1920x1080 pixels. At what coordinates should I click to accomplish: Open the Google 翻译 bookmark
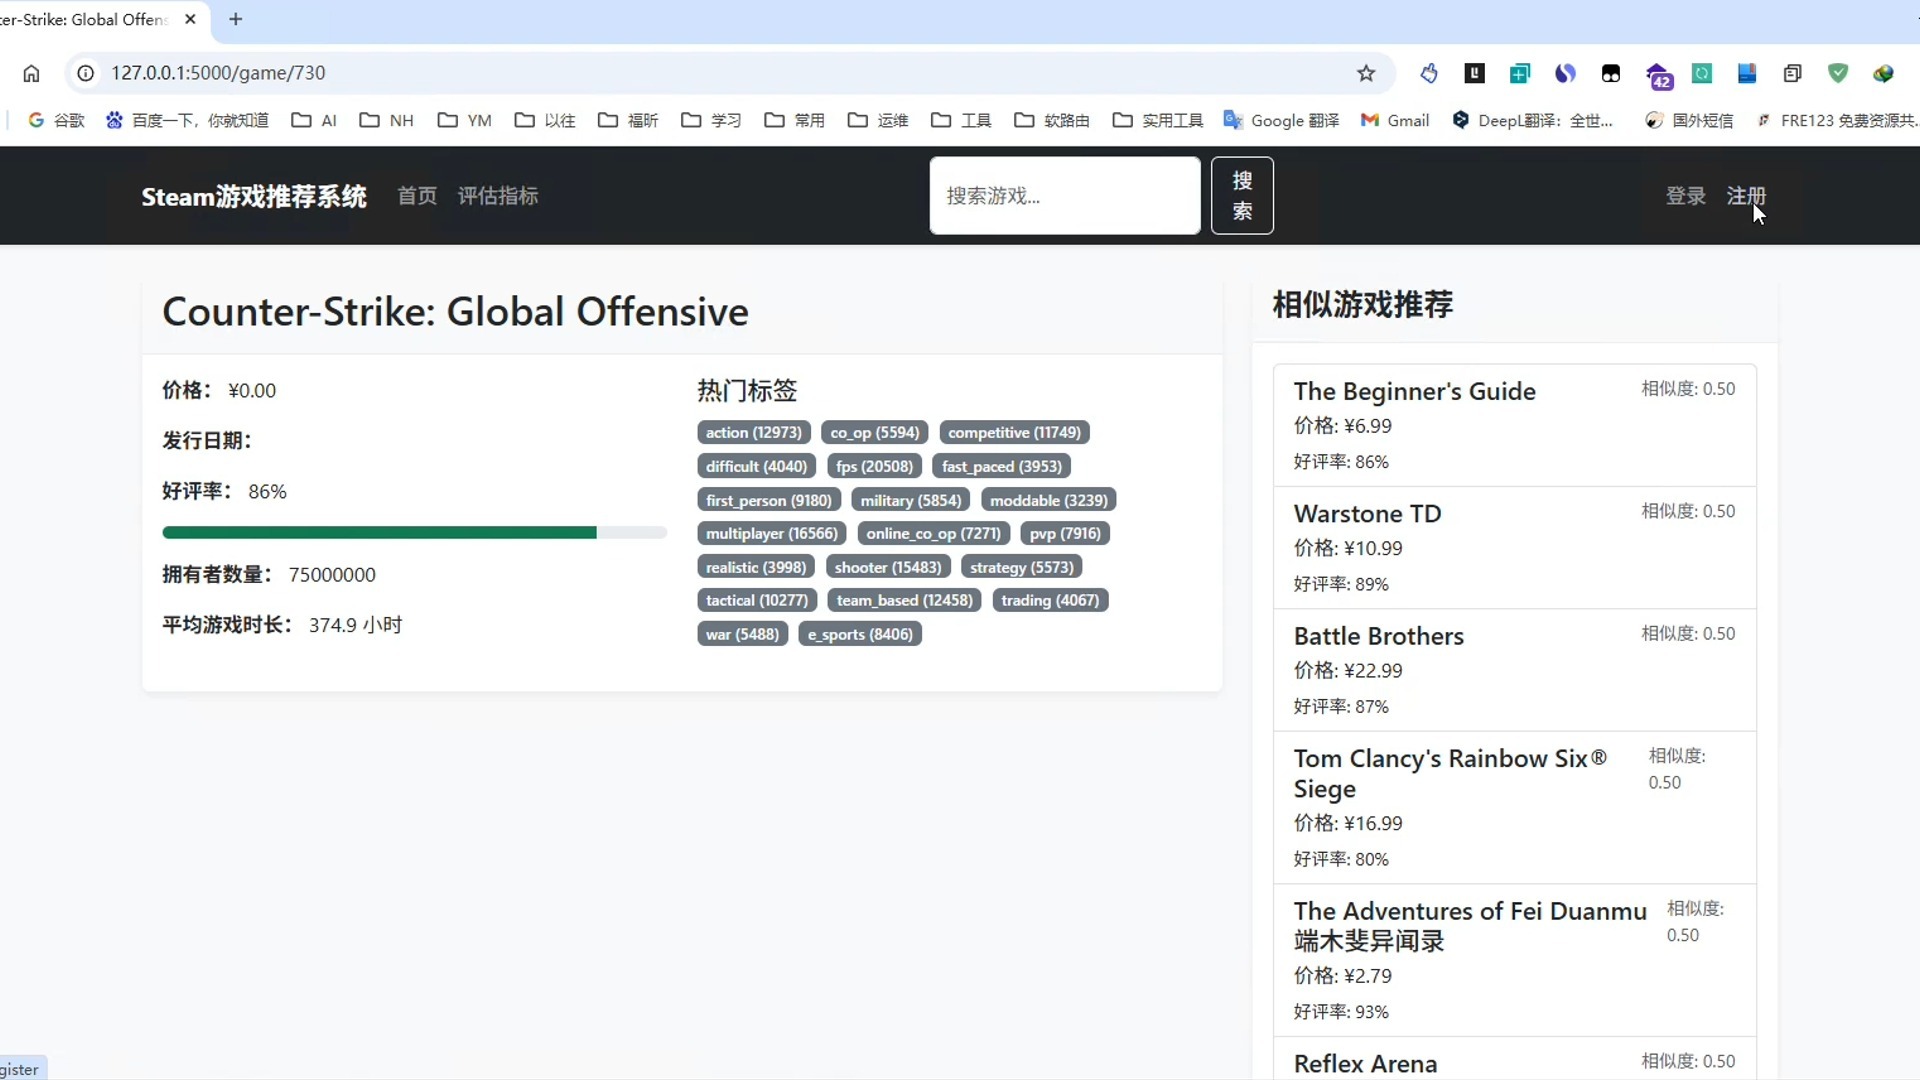pos(1281,120)
